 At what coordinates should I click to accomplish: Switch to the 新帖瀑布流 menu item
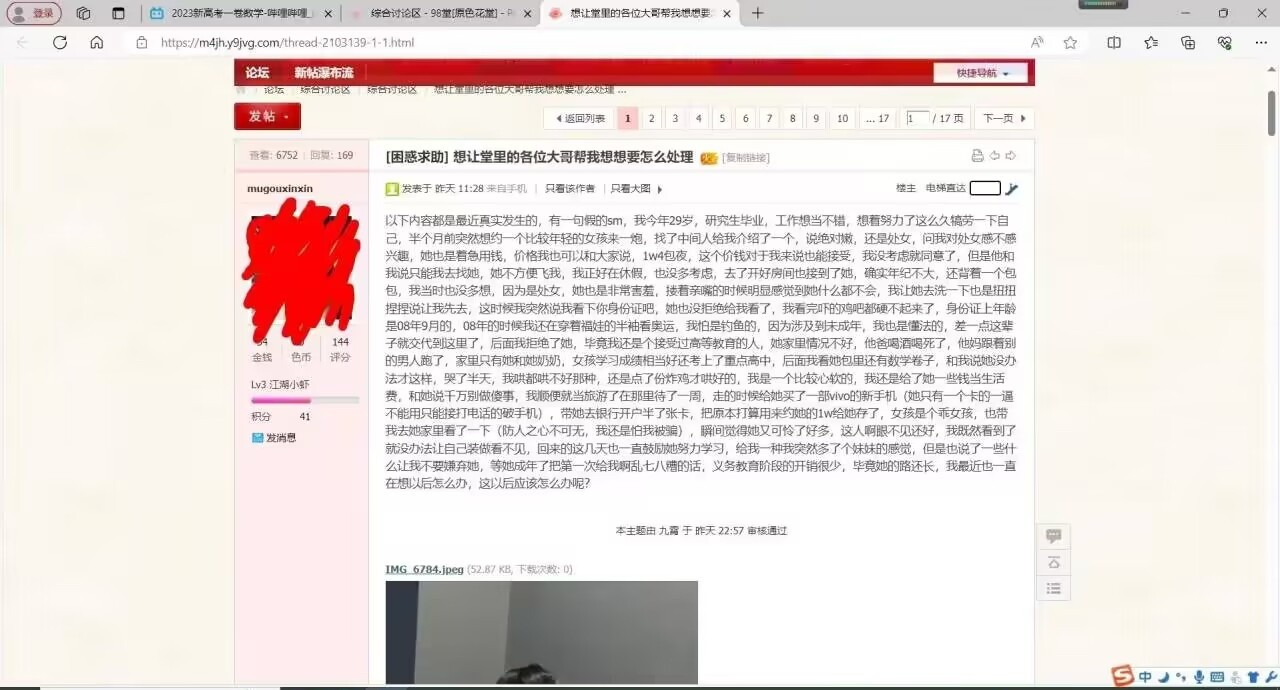tap(326, 73)
